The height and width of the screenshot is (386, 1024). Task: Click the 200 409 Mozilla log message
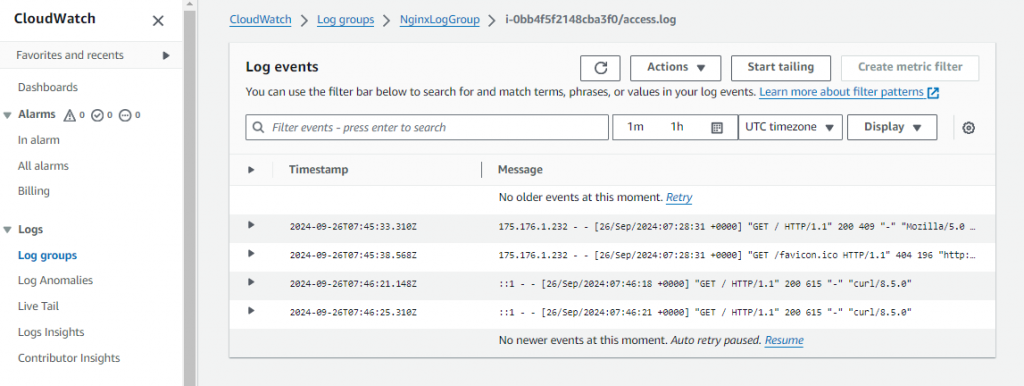point(737,227)
